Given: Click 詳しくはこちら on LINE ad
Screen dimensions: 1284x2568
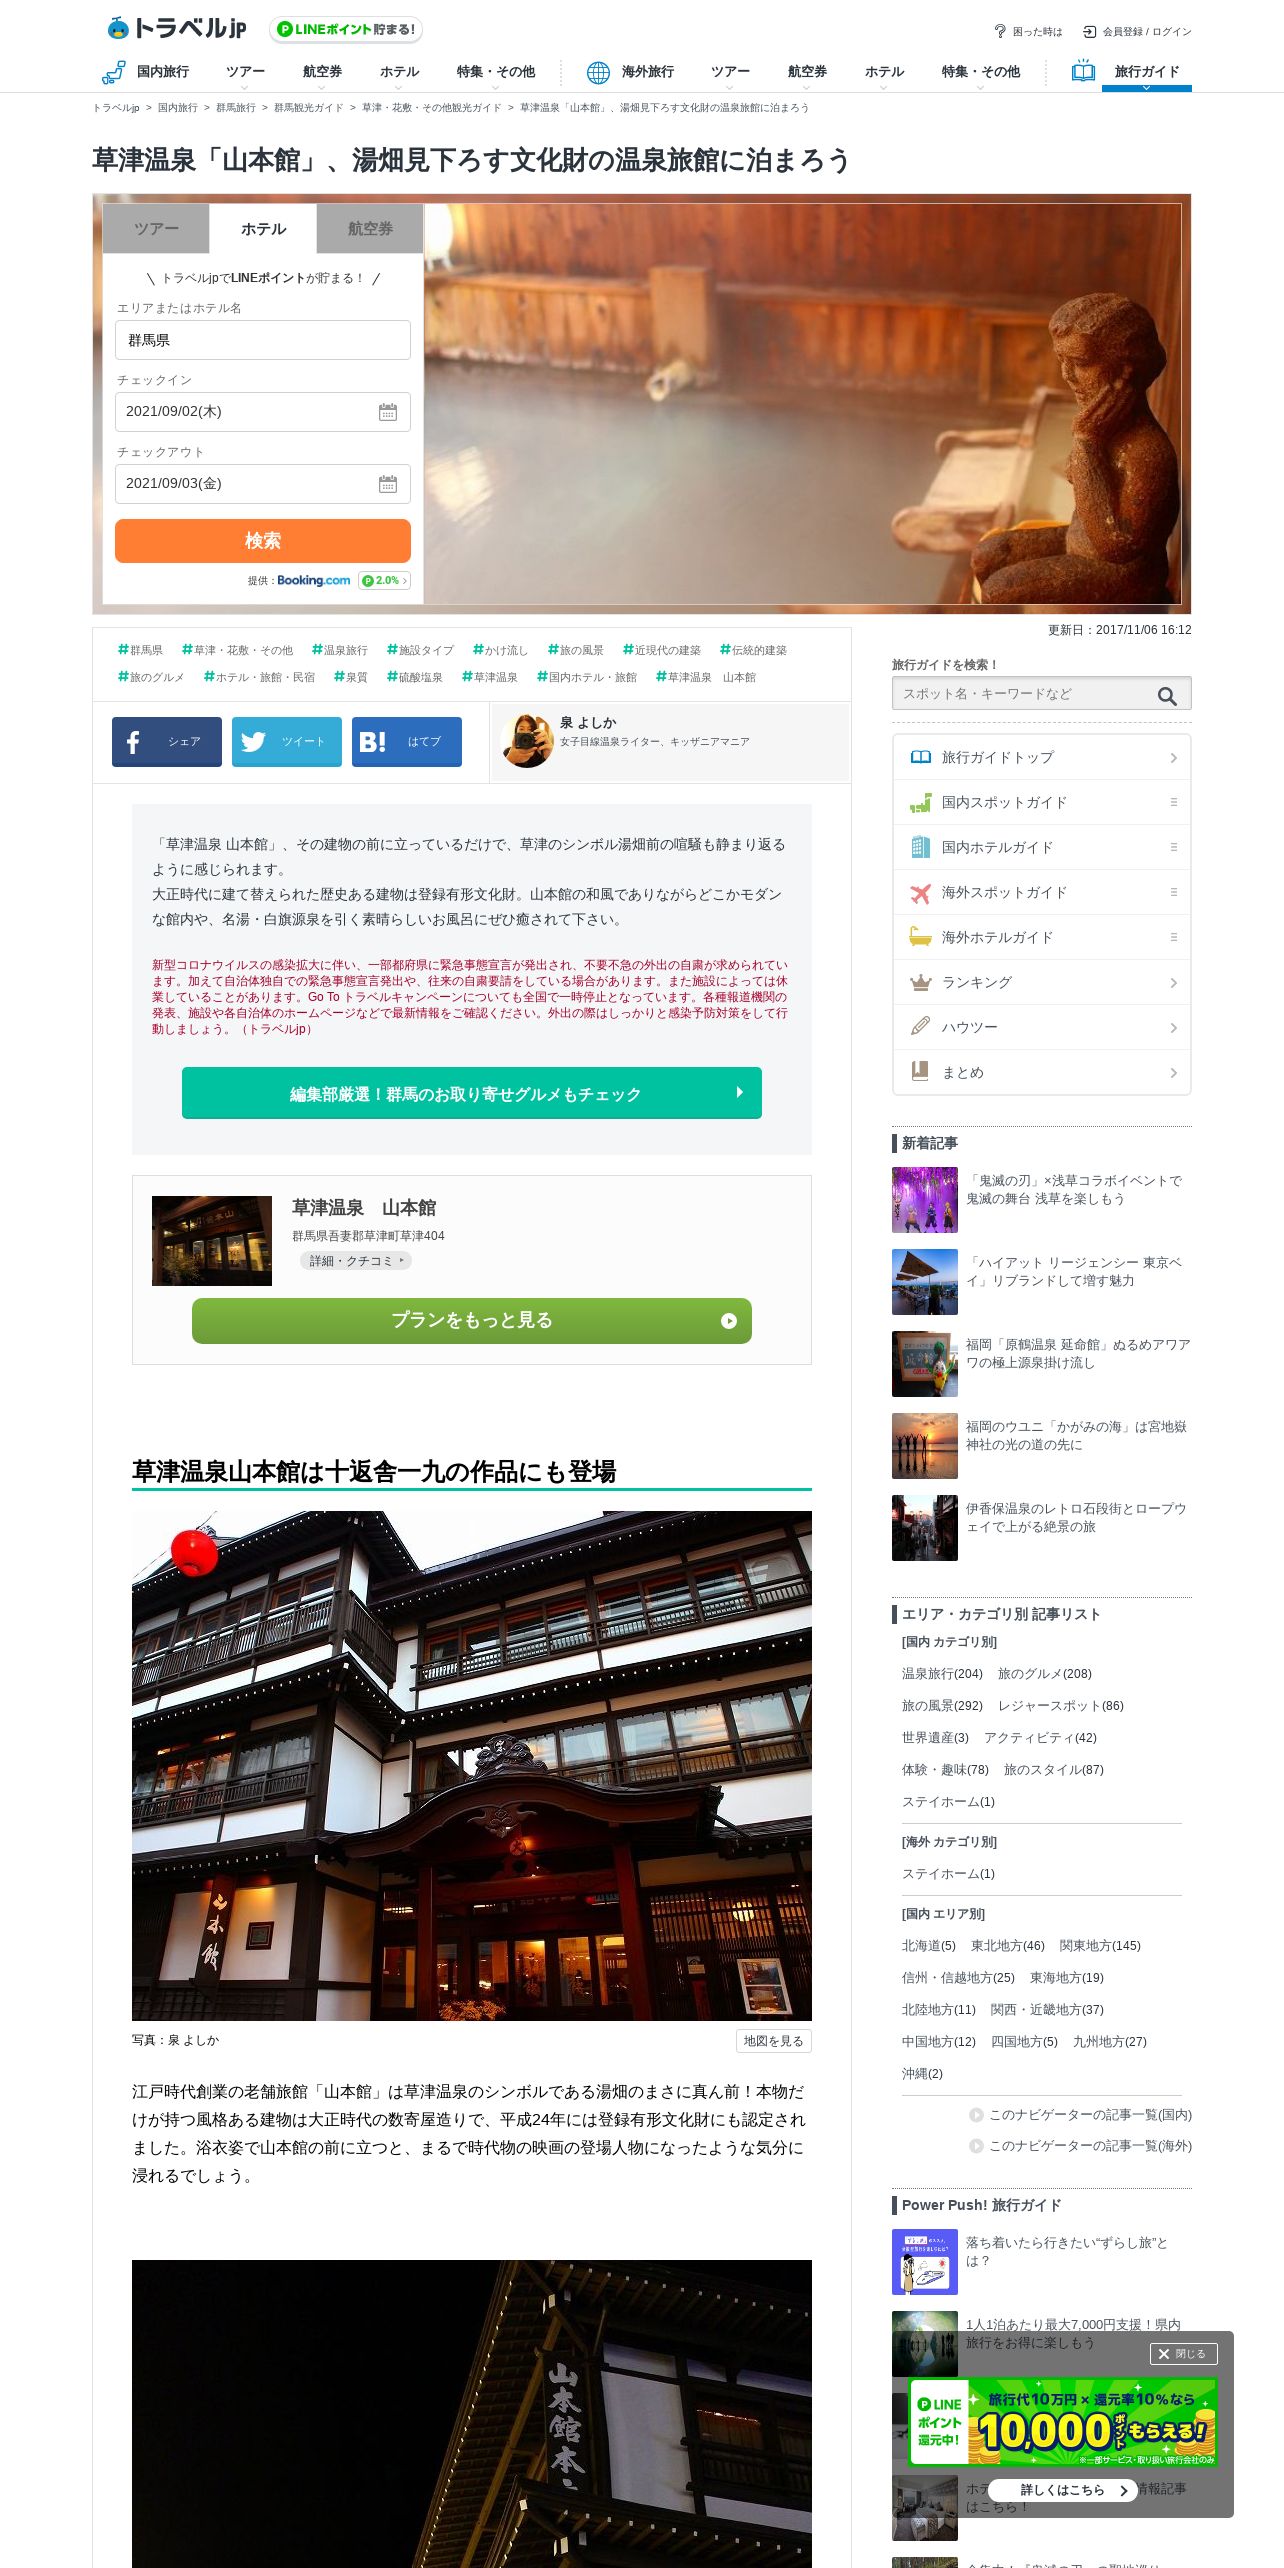Looking at the screenshot, I should click(1063, 2490).
